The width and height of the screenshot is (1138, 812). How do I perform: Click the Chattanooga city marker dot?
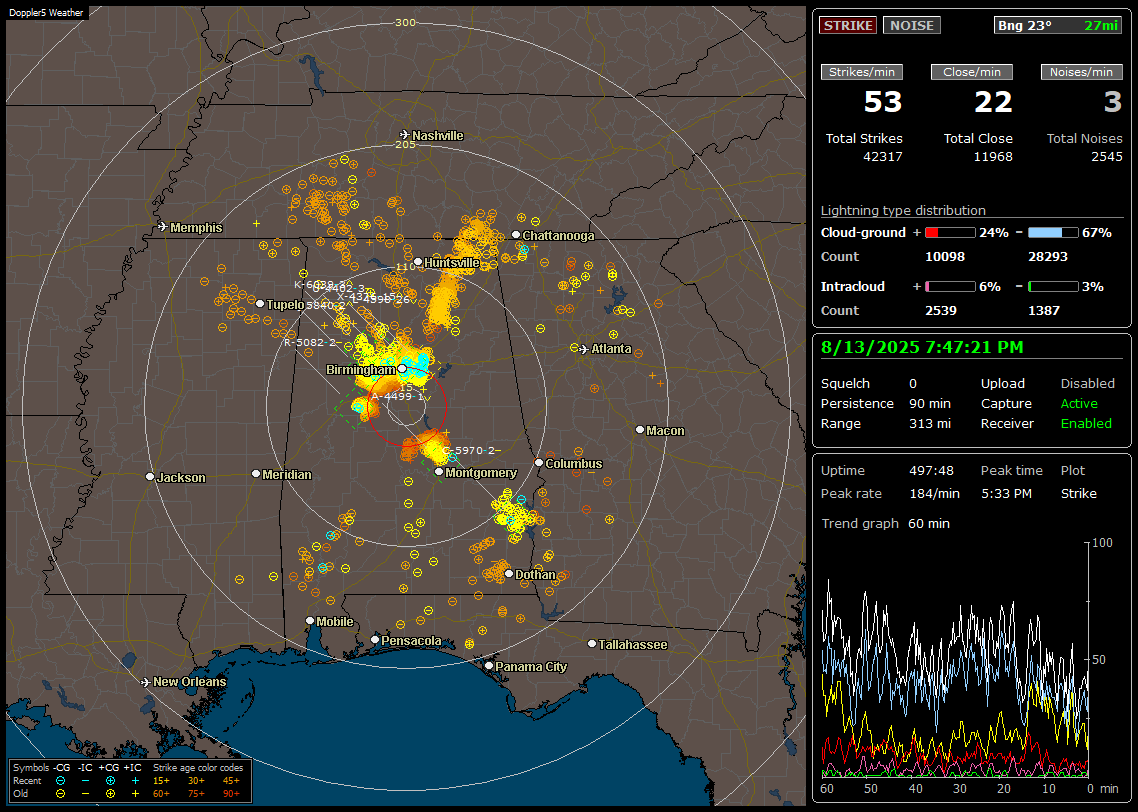point(516,235)
